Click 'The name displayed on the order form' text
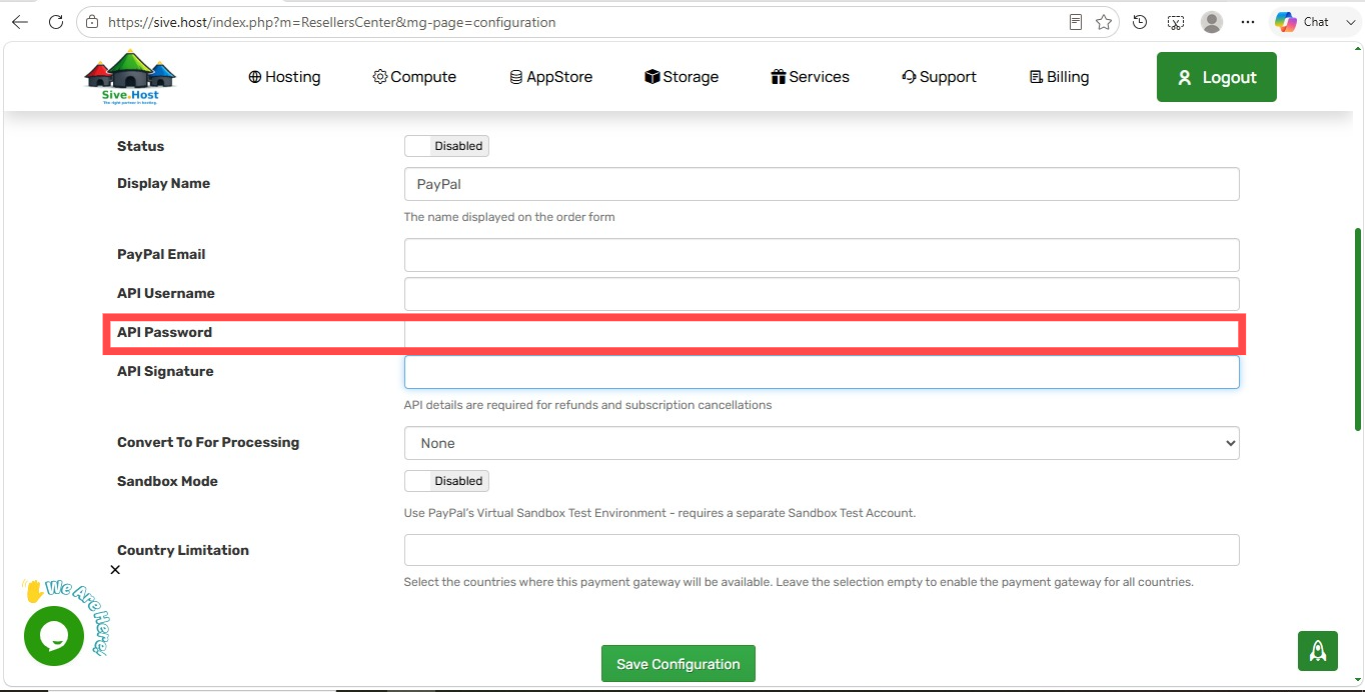The width and height of the screenshot is (1365, 692). (509, 217)
